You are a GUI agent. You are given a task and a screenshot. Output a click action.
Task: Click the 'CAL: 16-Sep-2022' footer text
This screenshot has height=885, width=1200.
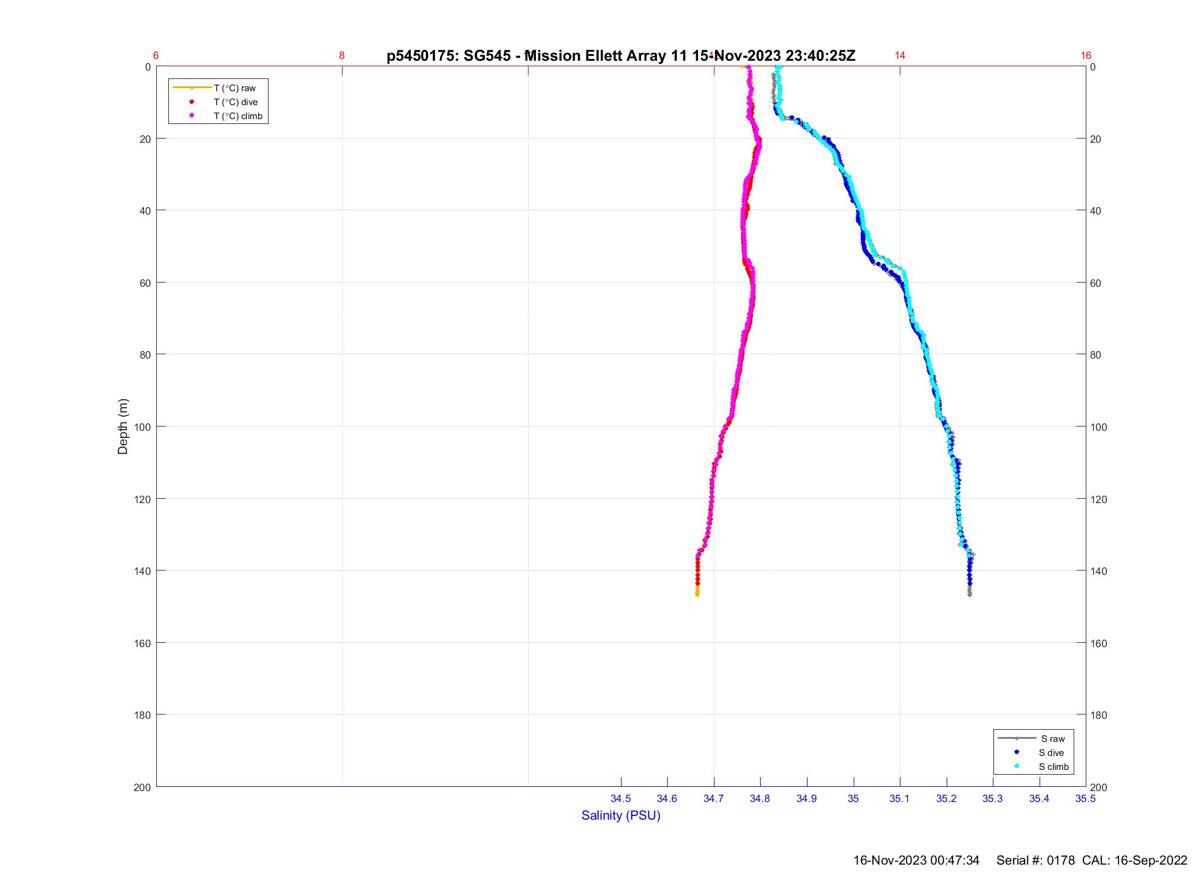[x=1135, y=860]
